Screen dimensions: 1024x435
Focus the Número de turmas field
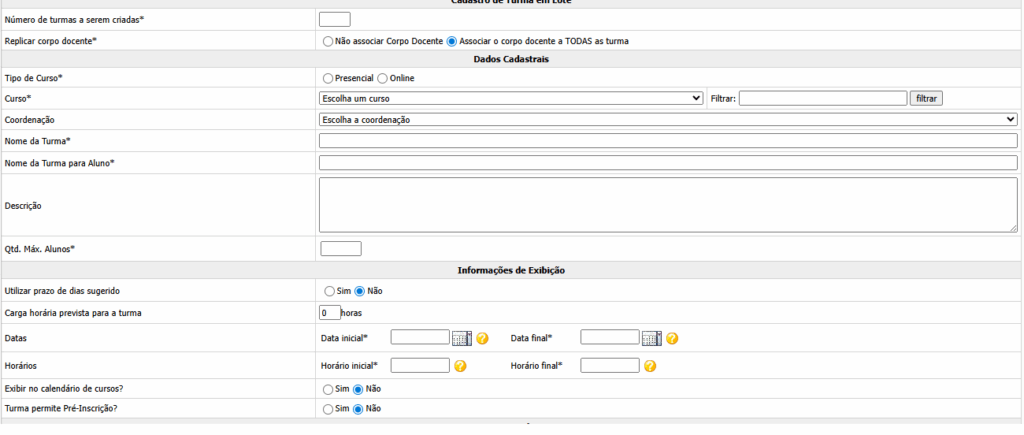click(334, 19)
